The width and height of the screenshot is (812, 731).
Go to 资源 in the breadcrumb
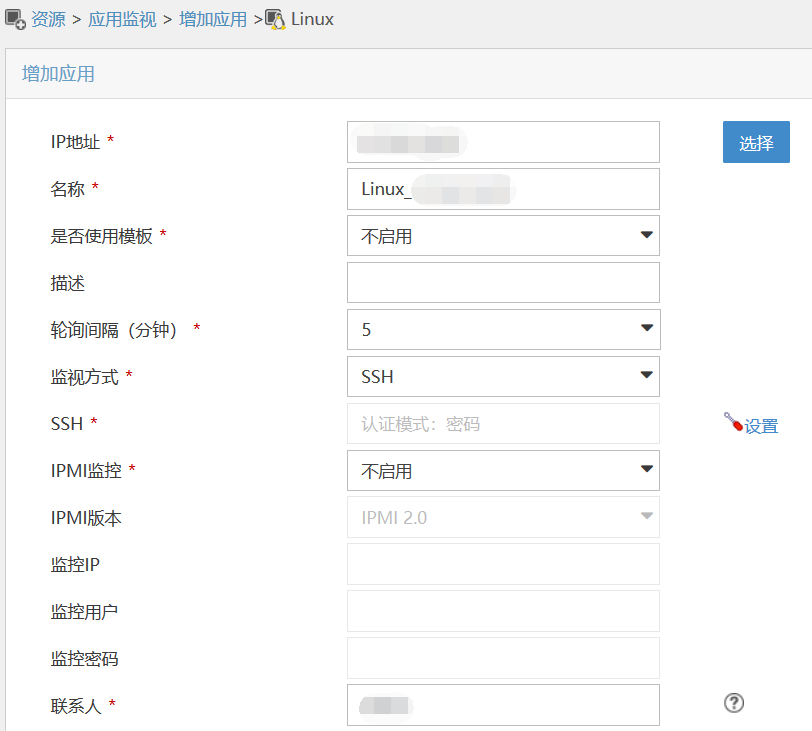coord(48,20)
